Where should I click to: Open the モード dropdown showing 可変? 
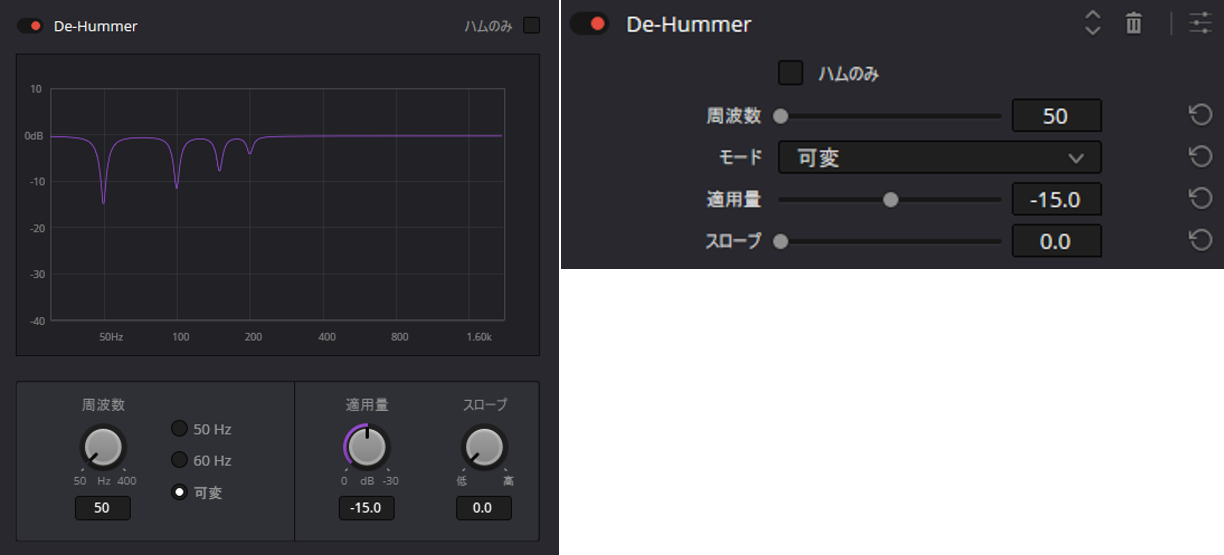pyautogui.click(x=940, y=157)
